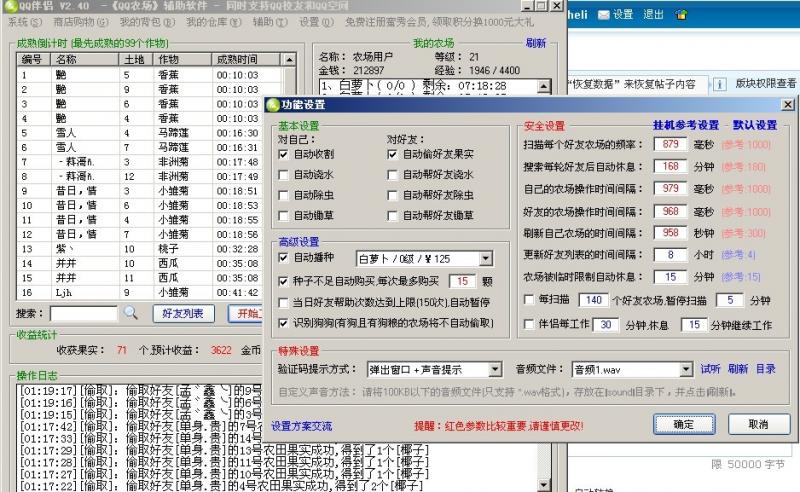Enable 自动除虫 for own farm

tap(284, 195)
